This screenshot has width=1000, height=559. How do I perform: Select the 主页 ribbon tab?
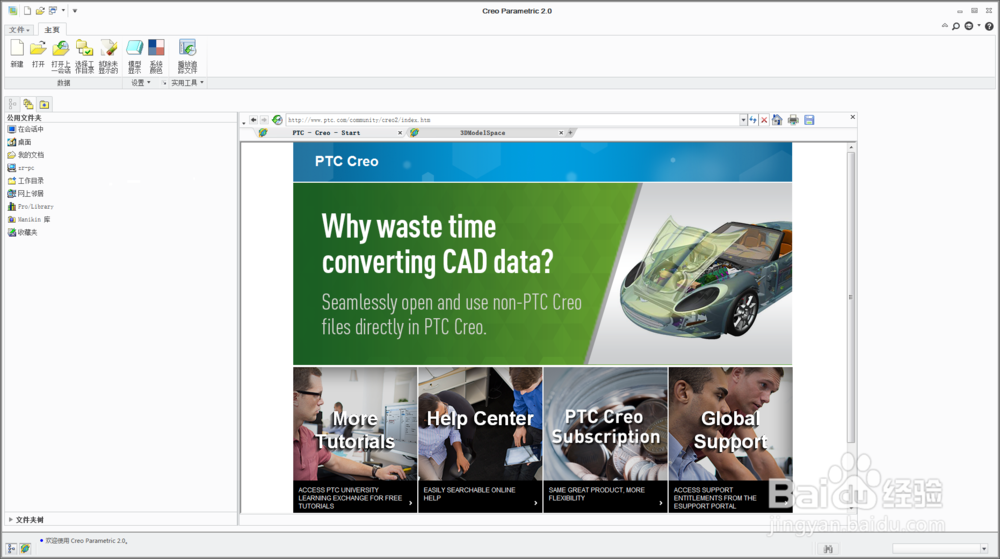point(52,30)
